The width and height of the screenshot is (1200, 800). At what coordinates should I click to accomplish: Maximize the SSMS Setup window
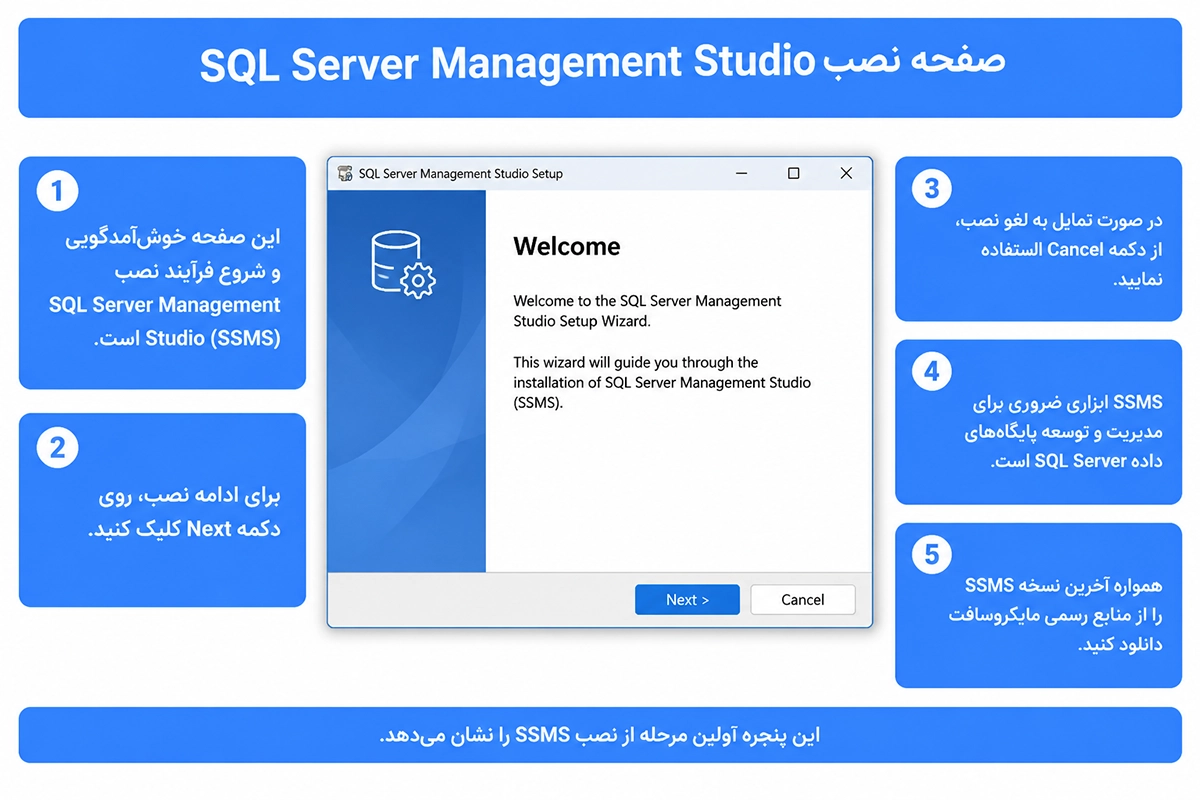click(x=794, y=173)
